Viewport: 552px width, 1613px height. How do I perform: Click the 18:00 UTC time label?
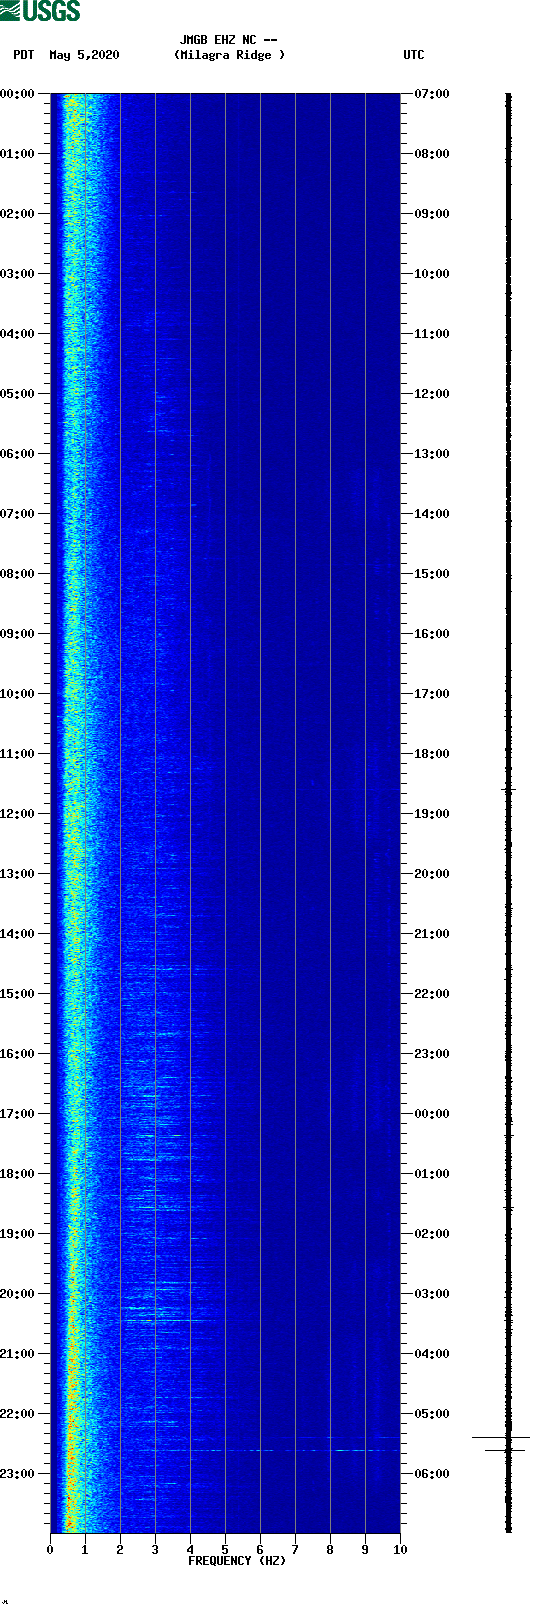432,754
